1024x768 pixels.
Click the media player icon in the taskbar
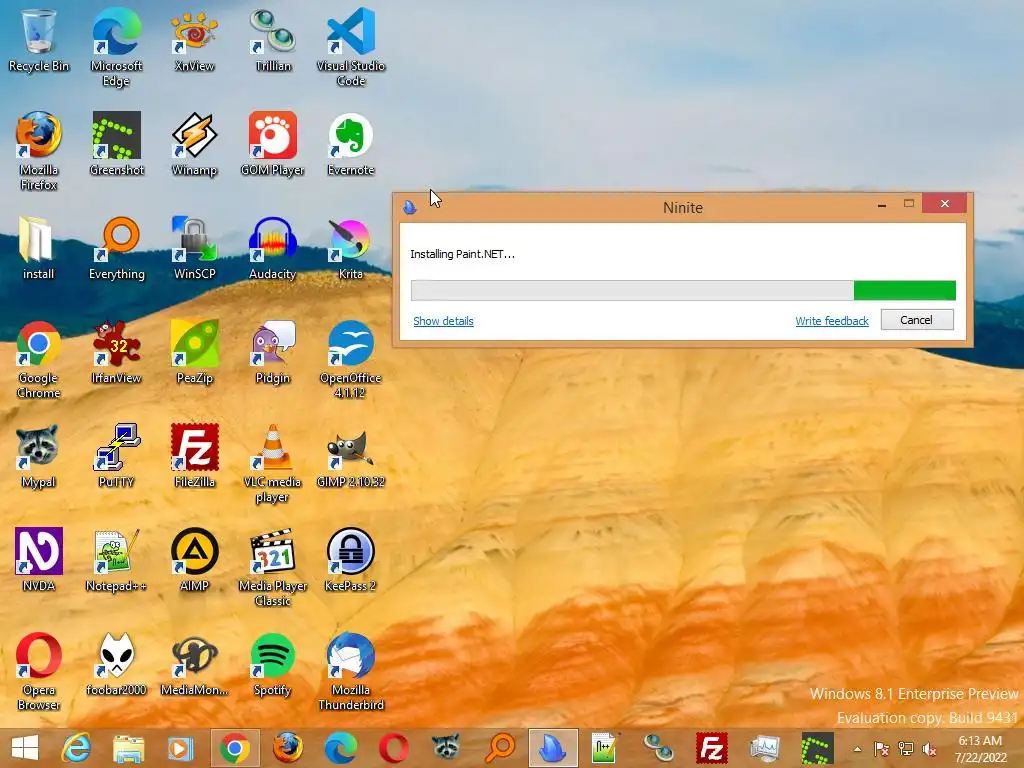180,748
